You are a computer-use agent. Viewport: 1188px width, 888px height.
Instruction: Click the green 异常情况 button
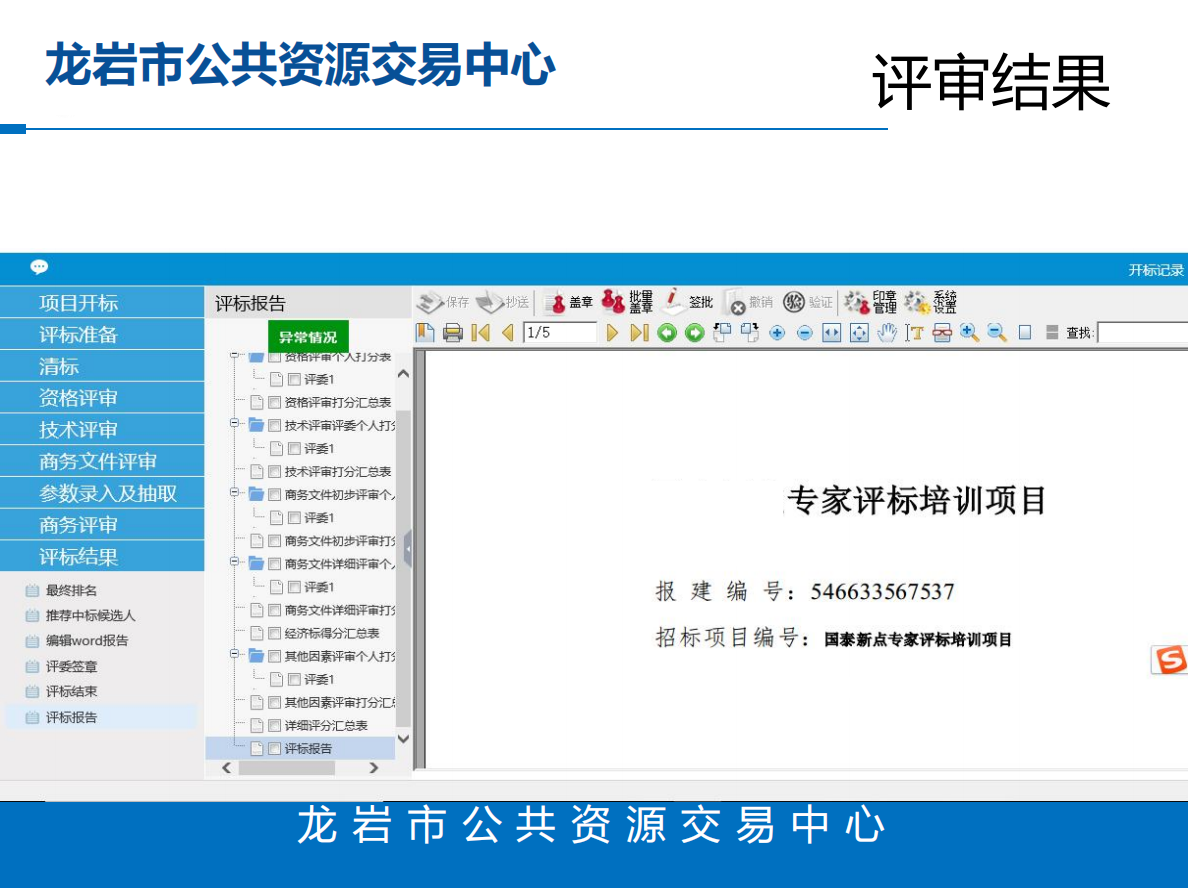pyautogui.click(x=307, y=337)
